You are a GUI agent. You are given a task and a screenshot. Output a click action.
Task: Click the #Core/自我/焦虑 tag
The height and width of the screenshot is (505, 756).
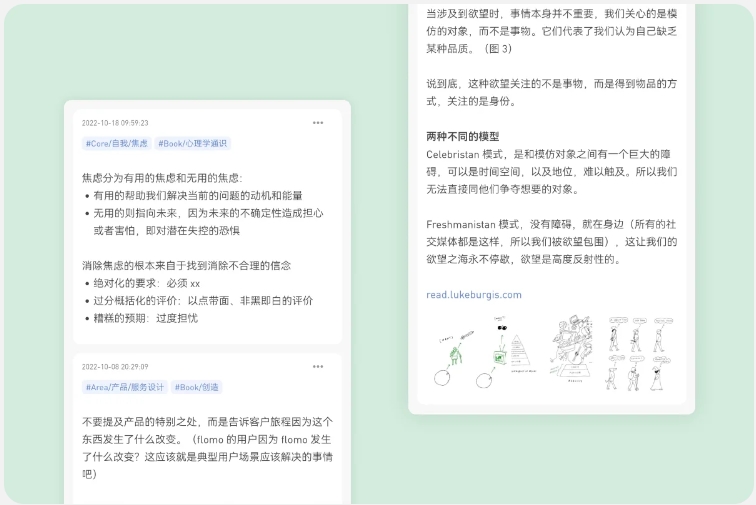pyautogui.click(x=117, y=144)
